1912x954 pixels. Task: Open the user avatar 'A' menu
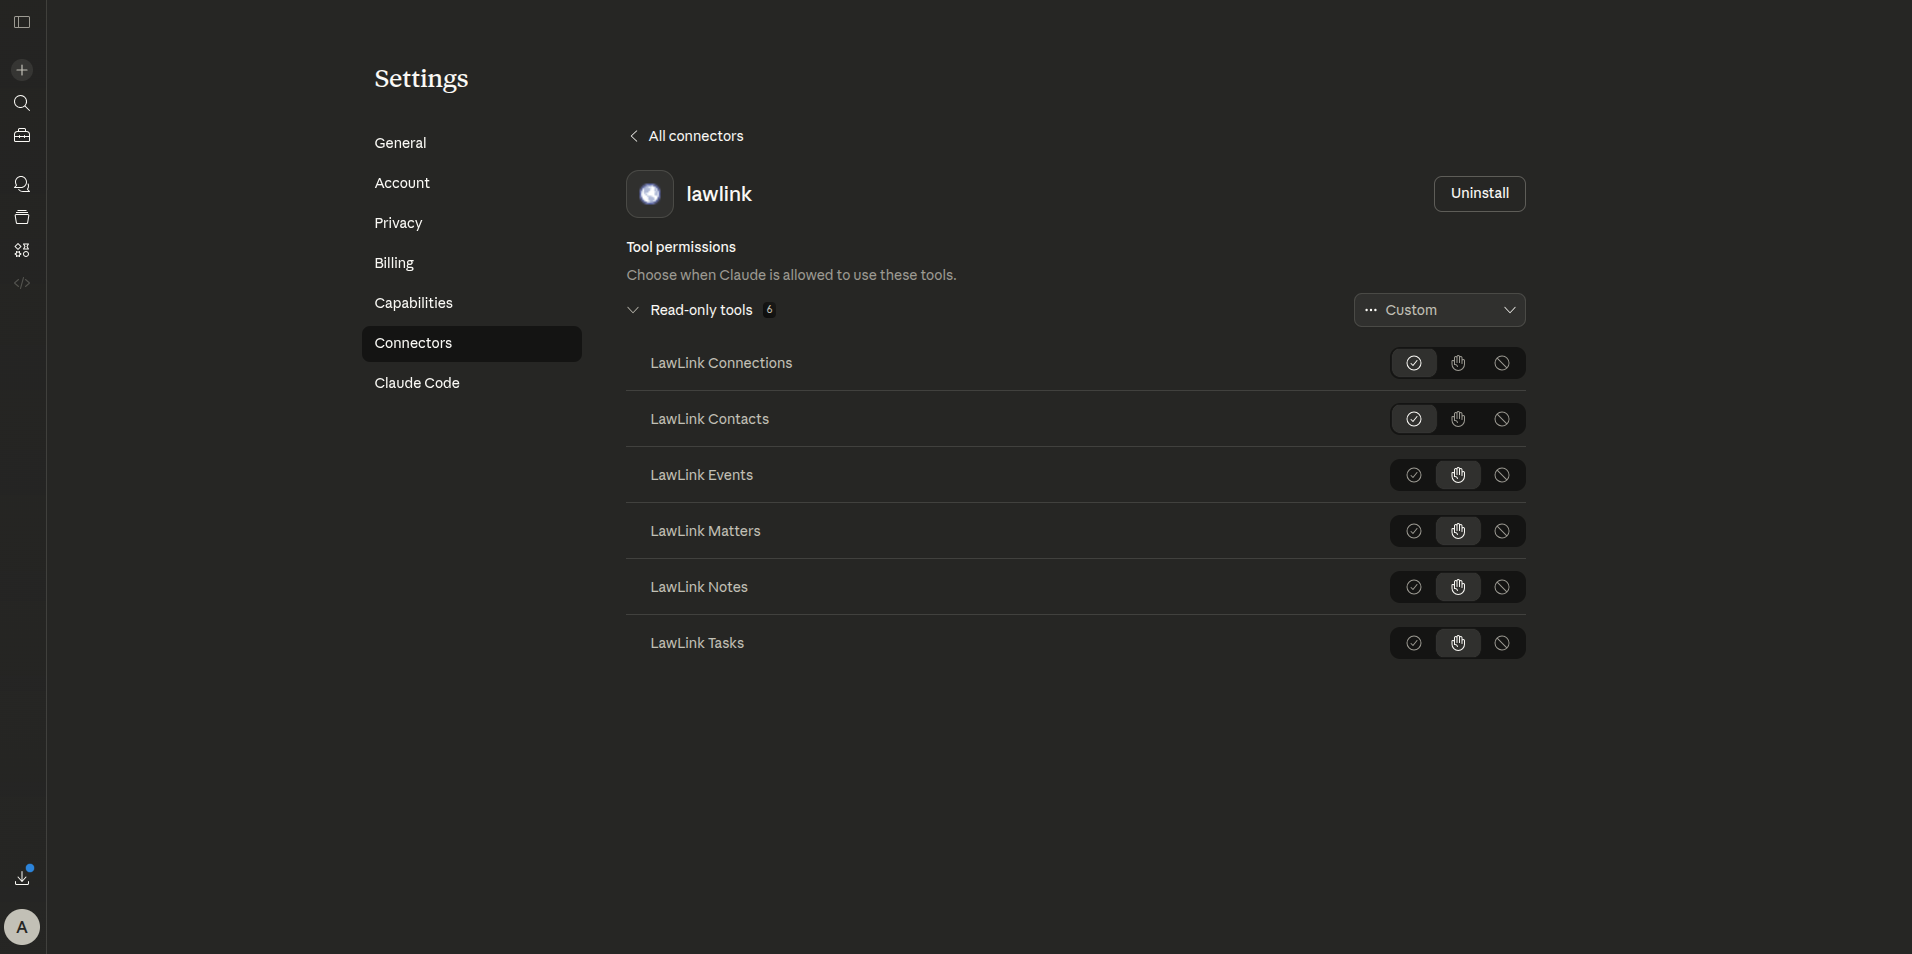tap(22, 927)
